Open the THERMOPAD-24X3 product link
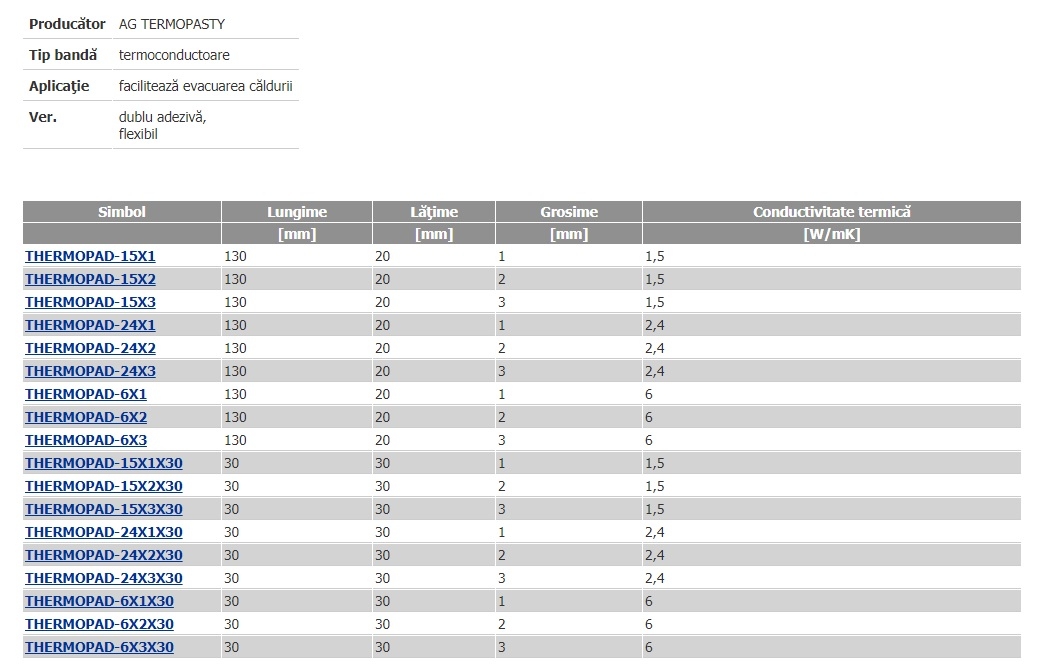This screenshot has width=1044, height=671. [x=90, y=371]
